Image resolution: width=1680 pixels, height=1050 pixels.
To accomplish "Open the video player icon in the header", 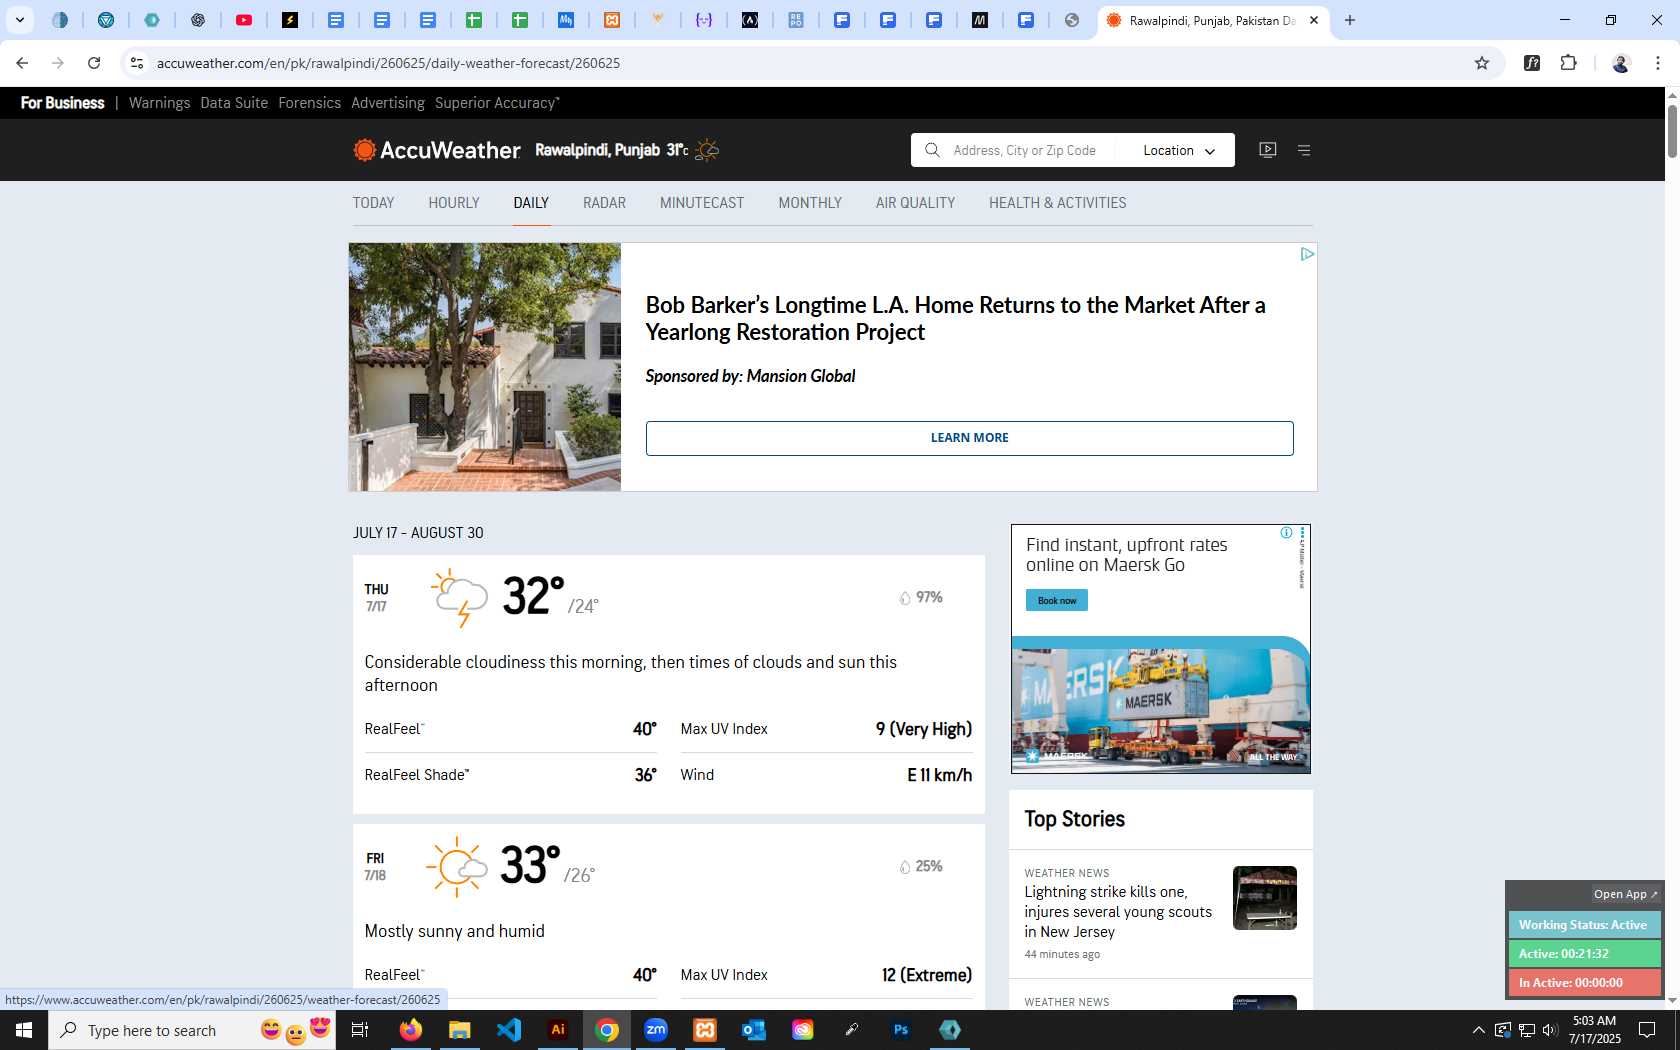I will (x=1267, y=150).
